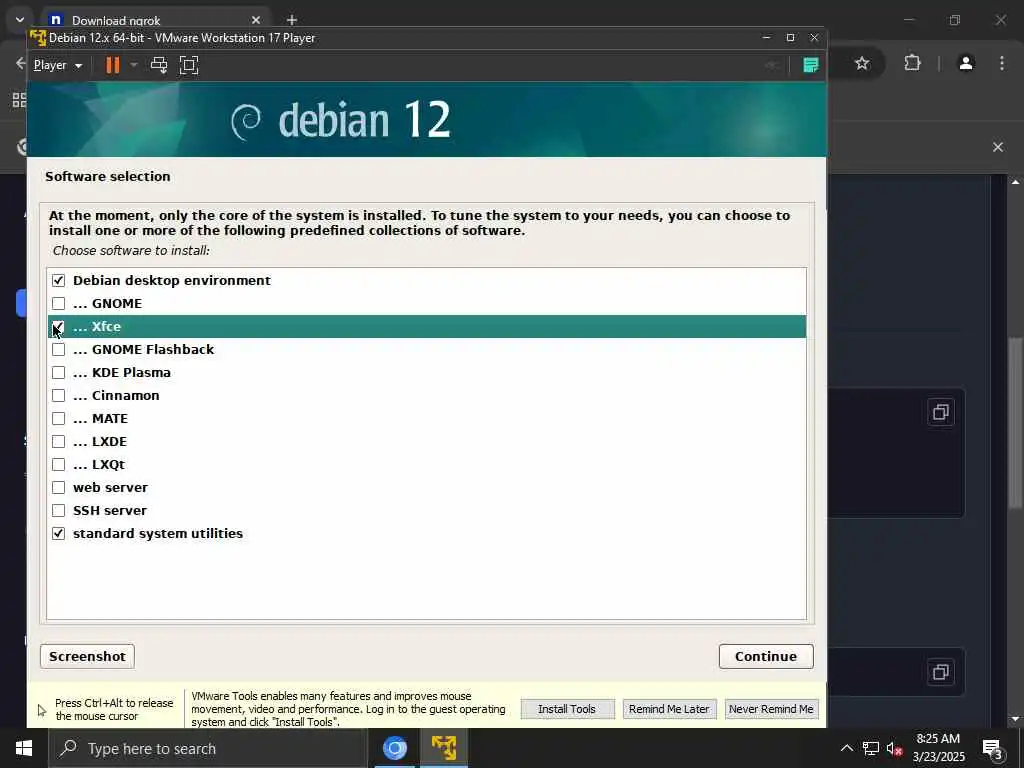Click the browser page vertical scrollbar thumb
The image size is (1024, 768).
[x=1015, y=423]
